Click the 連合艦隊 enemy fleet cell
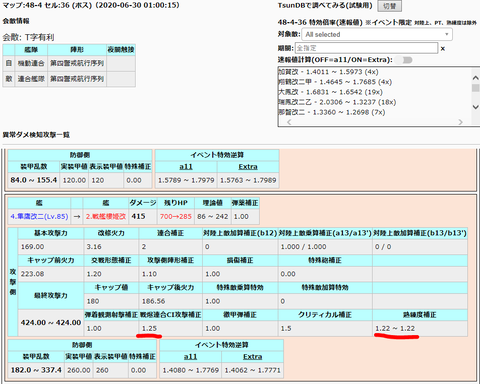The width and height of the screenshot is (480, 384). pyautogui.click(x=31, y=79)
